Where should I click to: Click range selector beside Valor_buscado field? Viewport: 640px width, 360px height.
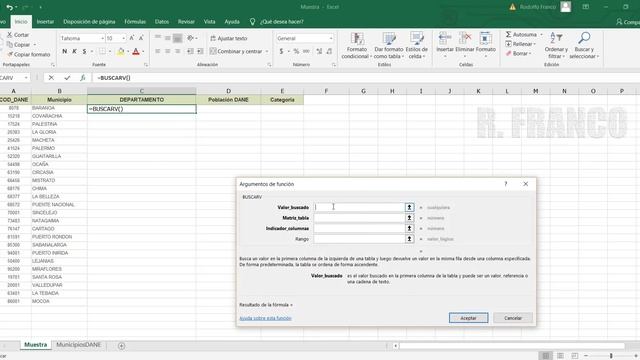point(409,207)
